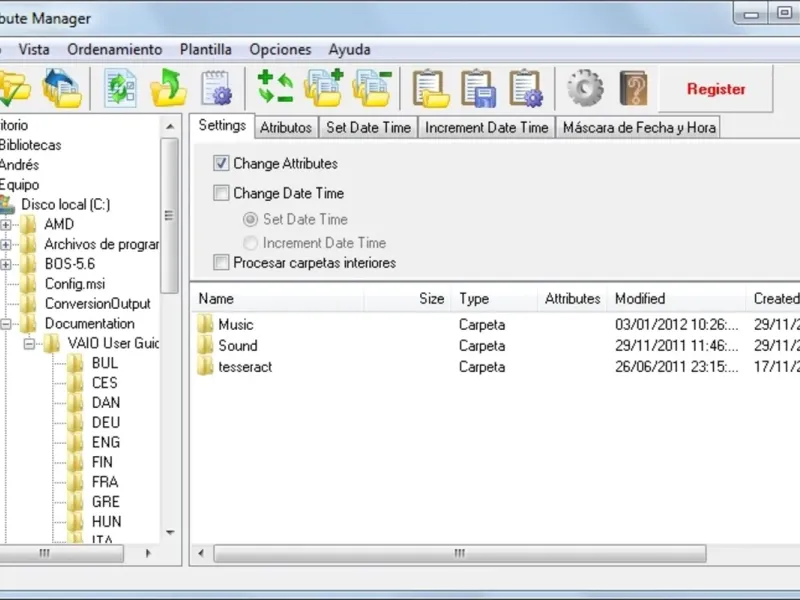Click the ConversionOutput folder icon
This screenshot has width=800, height=600.
click(x=29, y=304)
